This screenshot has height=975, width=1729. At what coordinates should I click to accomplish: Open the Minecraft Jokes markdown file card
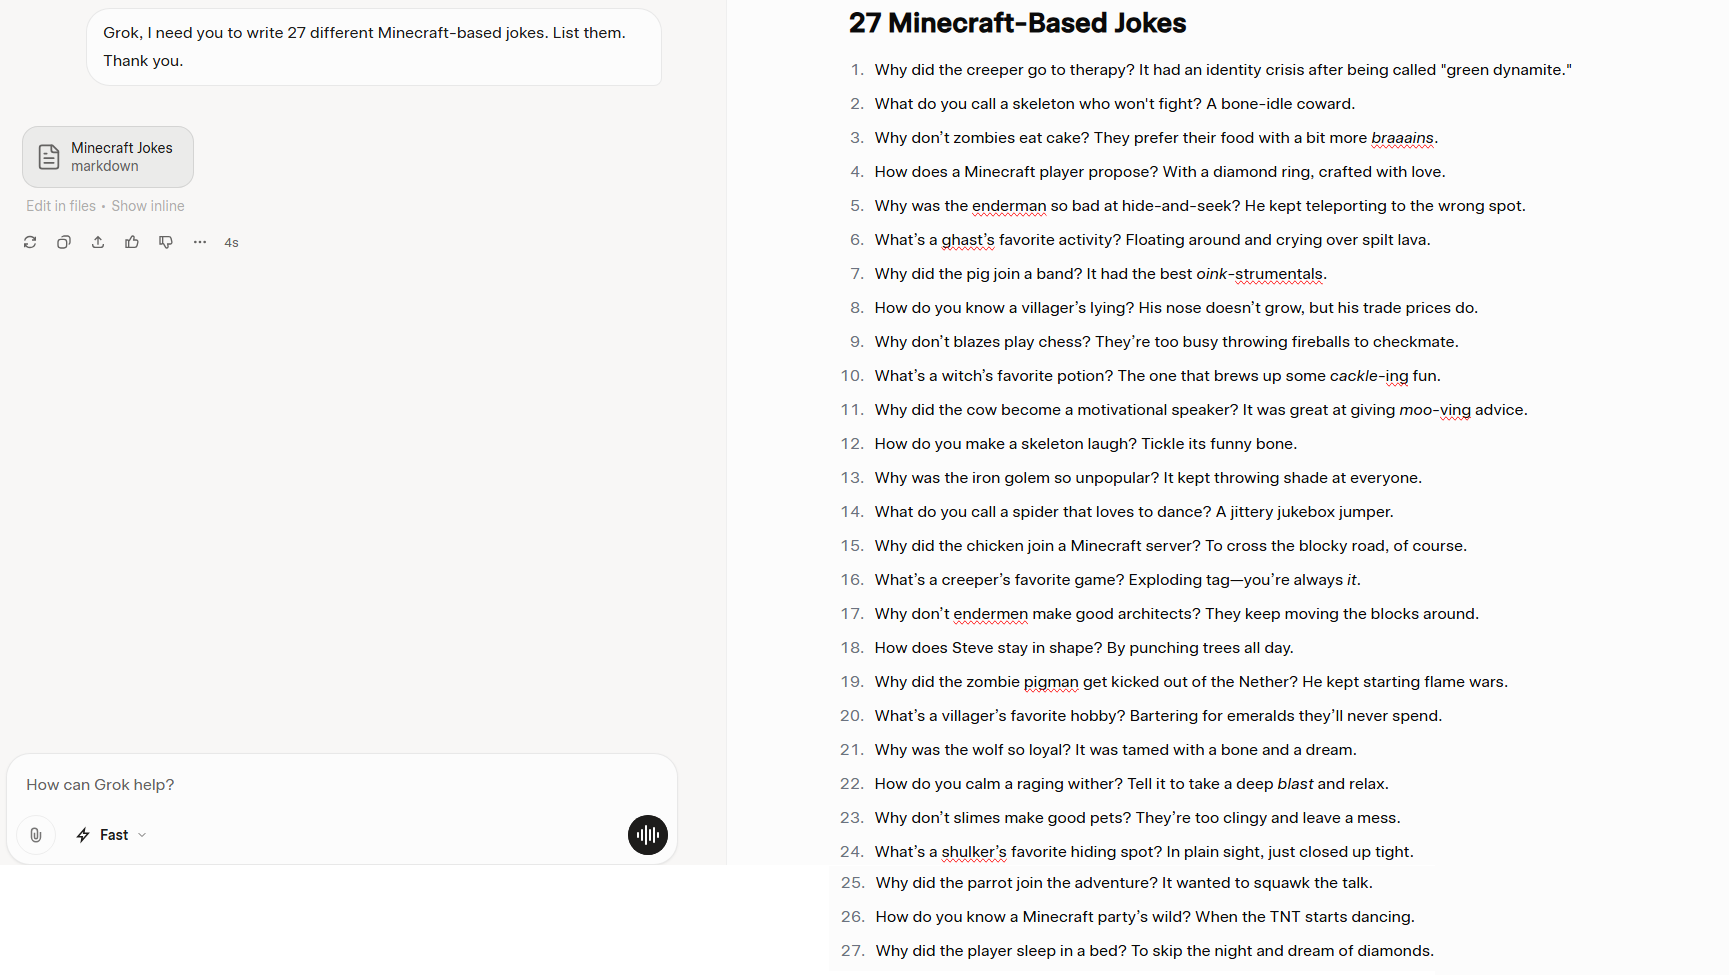coord(108,157)
